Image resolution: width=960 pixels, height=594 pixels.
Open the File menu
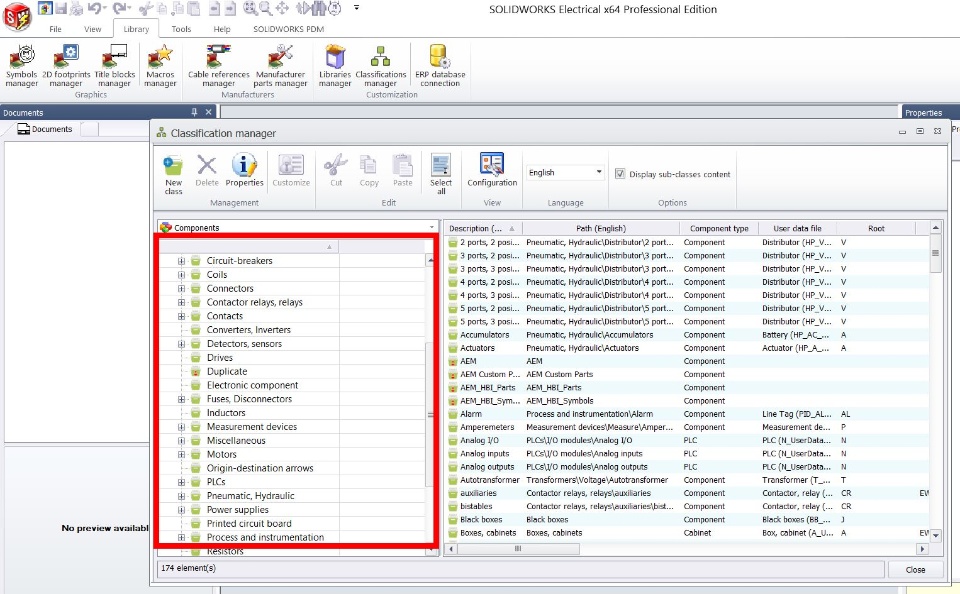point(55,29)
